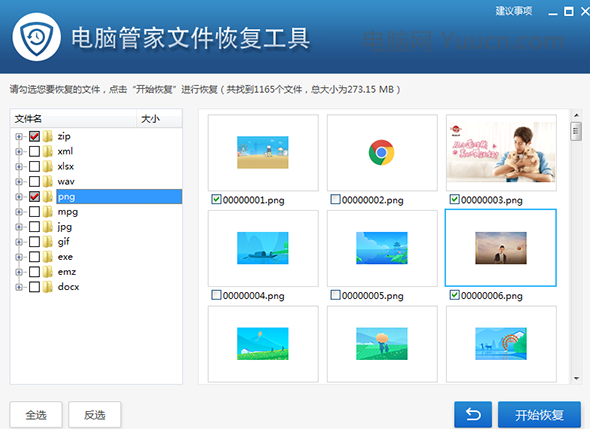Tick the xlsx folder checkbox

[x=34, y=166]
